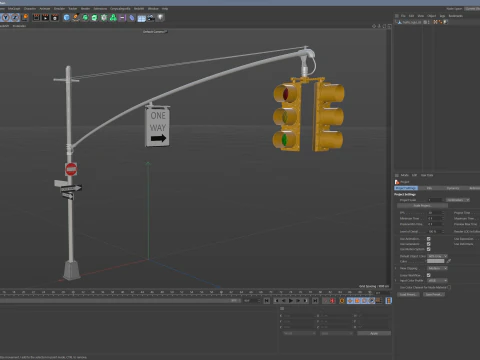Open coordinate mode dropdown left of Apply

[x=299, y=333]
